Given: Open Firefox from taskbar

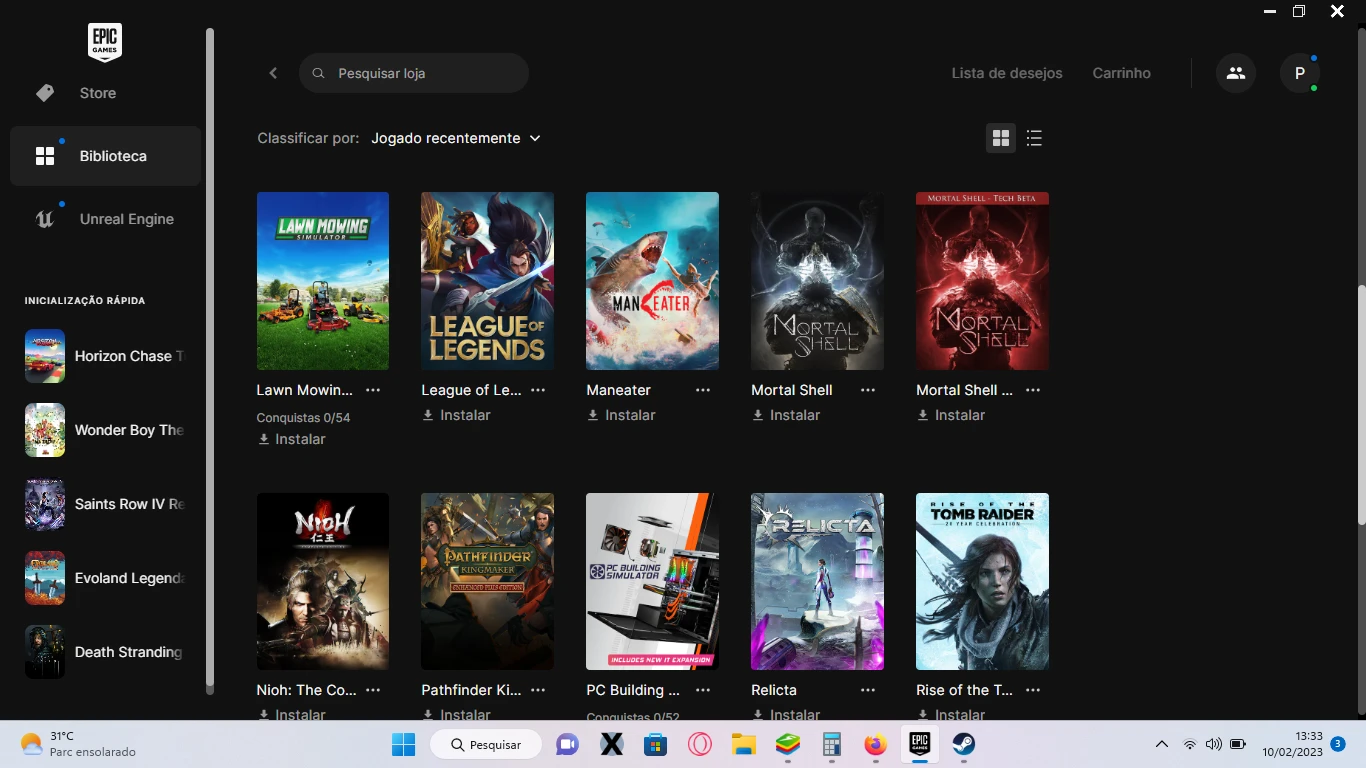Looking at the screenshot, I should click(876, 744).
